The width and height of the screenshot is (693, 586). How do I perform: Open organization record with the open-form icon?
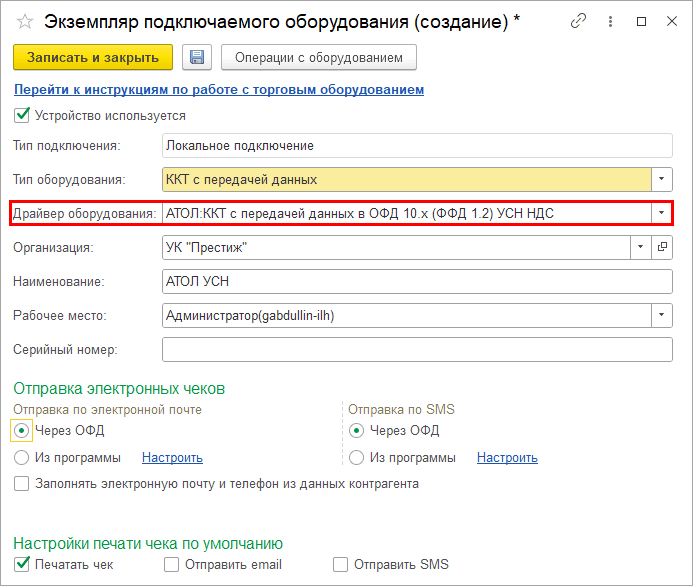[x=662, y=247]
